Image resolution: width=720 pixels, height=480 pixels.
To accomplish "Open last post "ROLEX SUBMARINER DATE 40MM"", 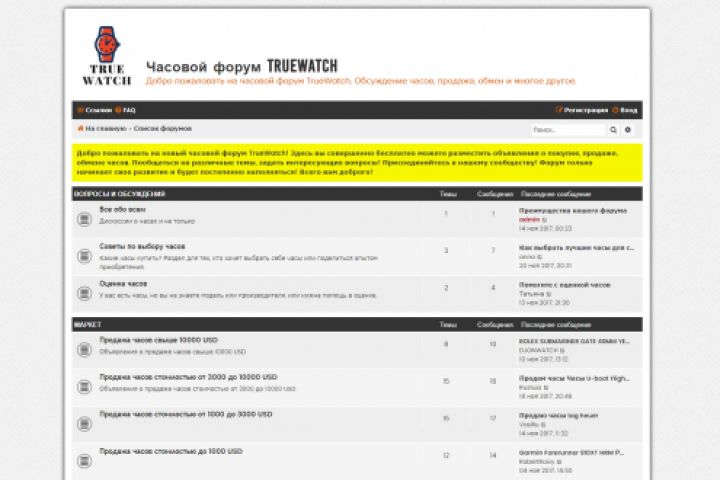I will 574,341.
